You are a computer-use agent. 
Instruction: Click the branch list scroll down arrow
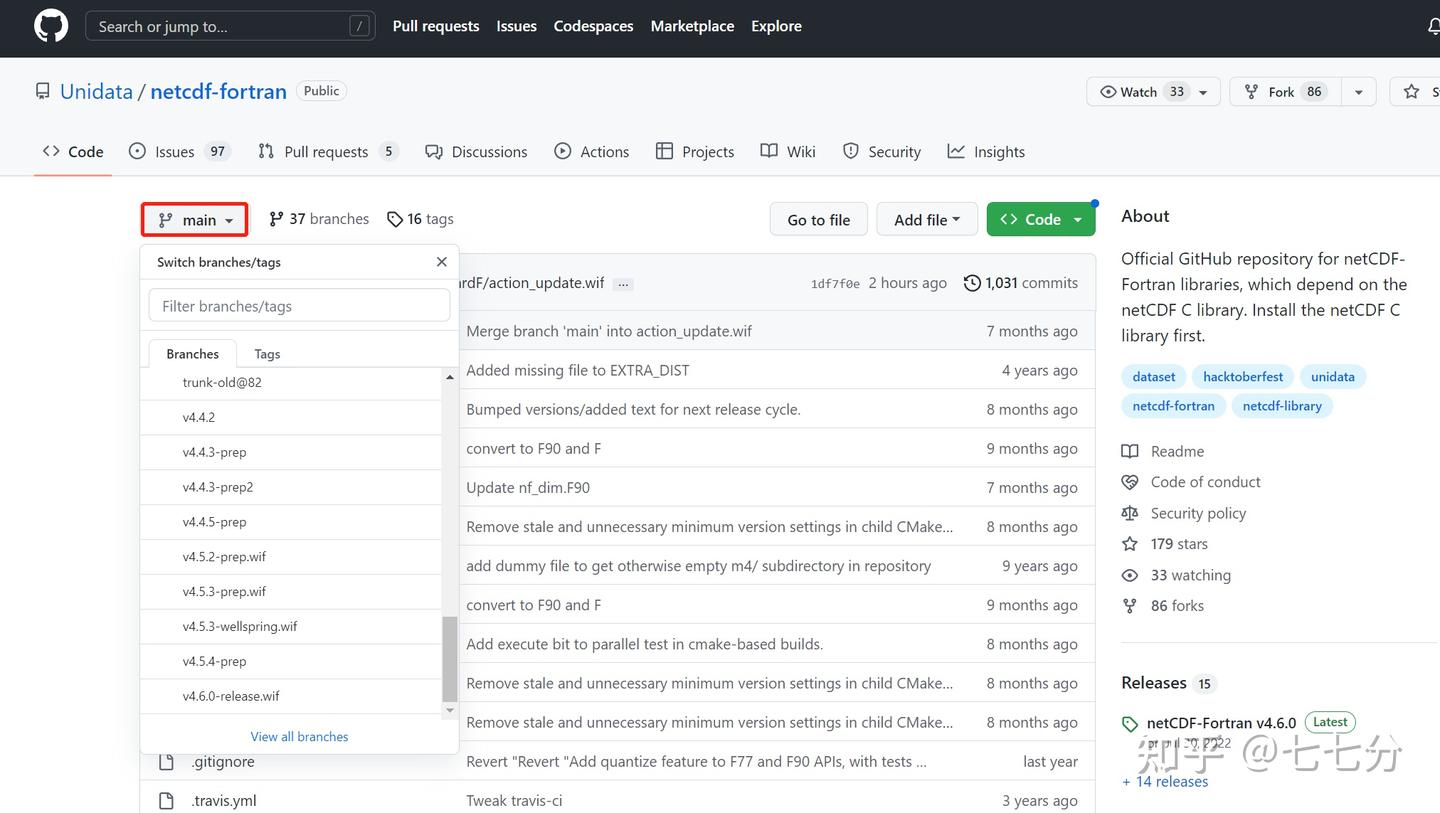tap(450, 710)
